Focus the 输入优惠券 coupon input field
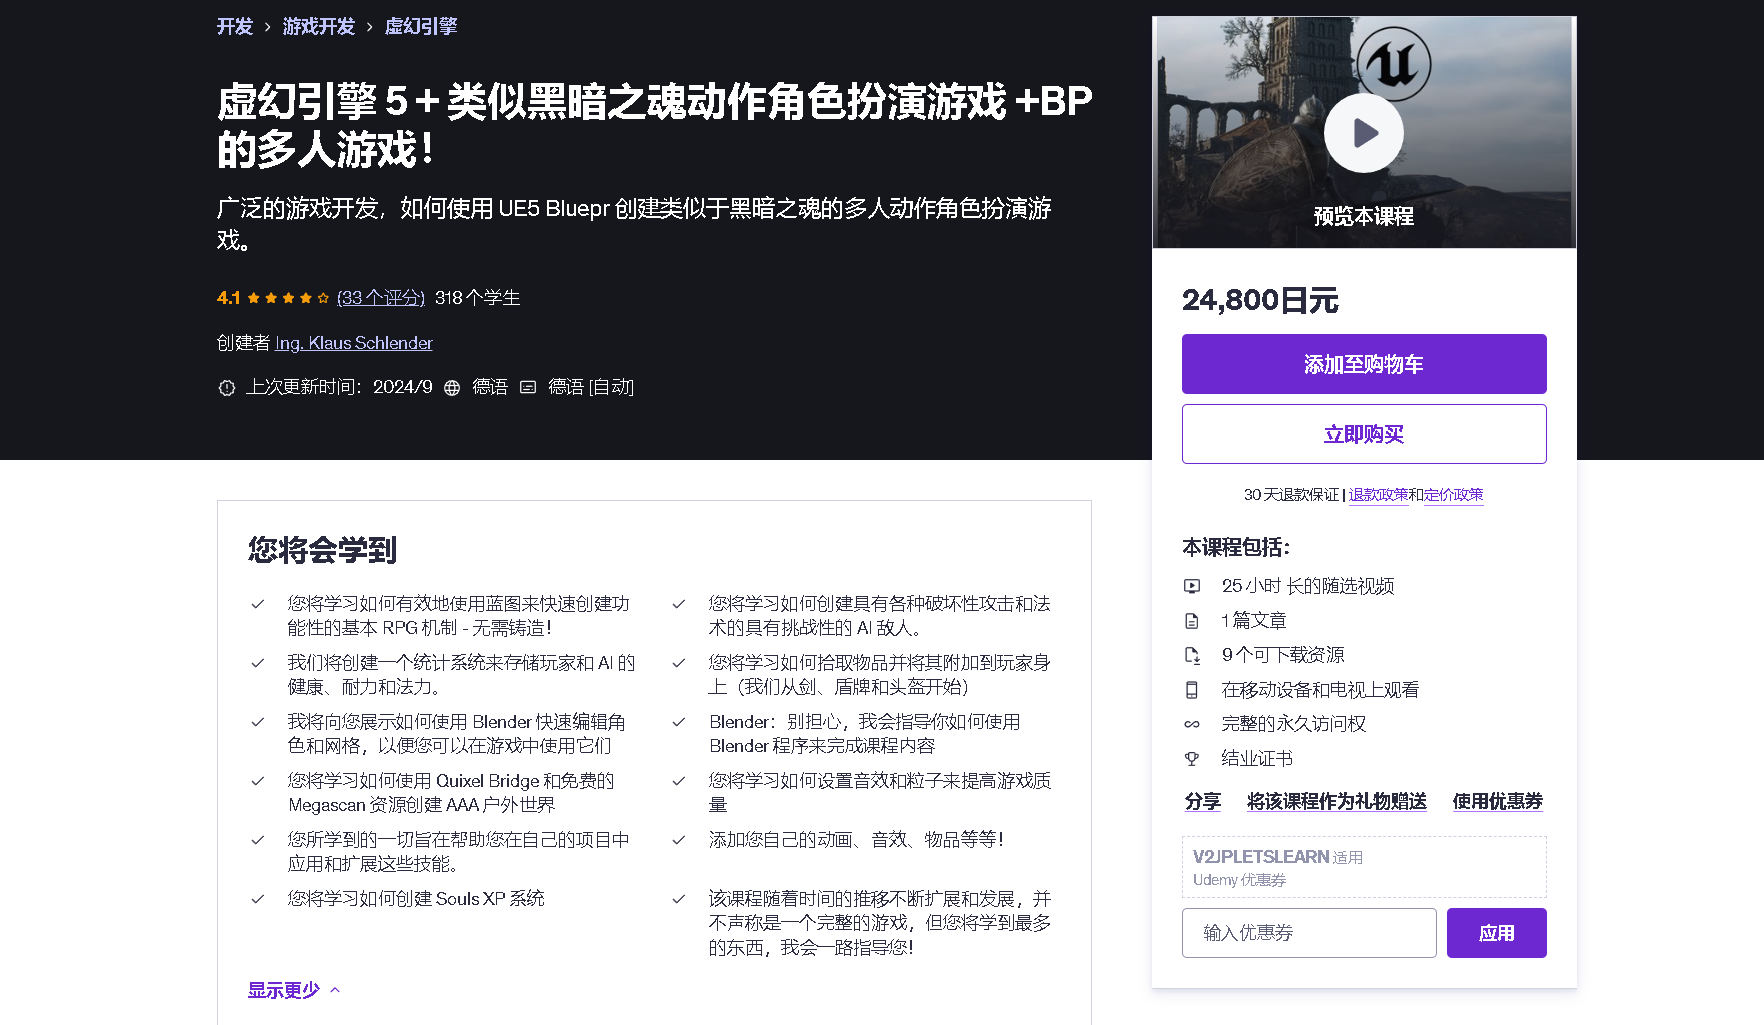Image resolution: width=1764 pixels, height=1025 pixels. (x=1309, y=933)
